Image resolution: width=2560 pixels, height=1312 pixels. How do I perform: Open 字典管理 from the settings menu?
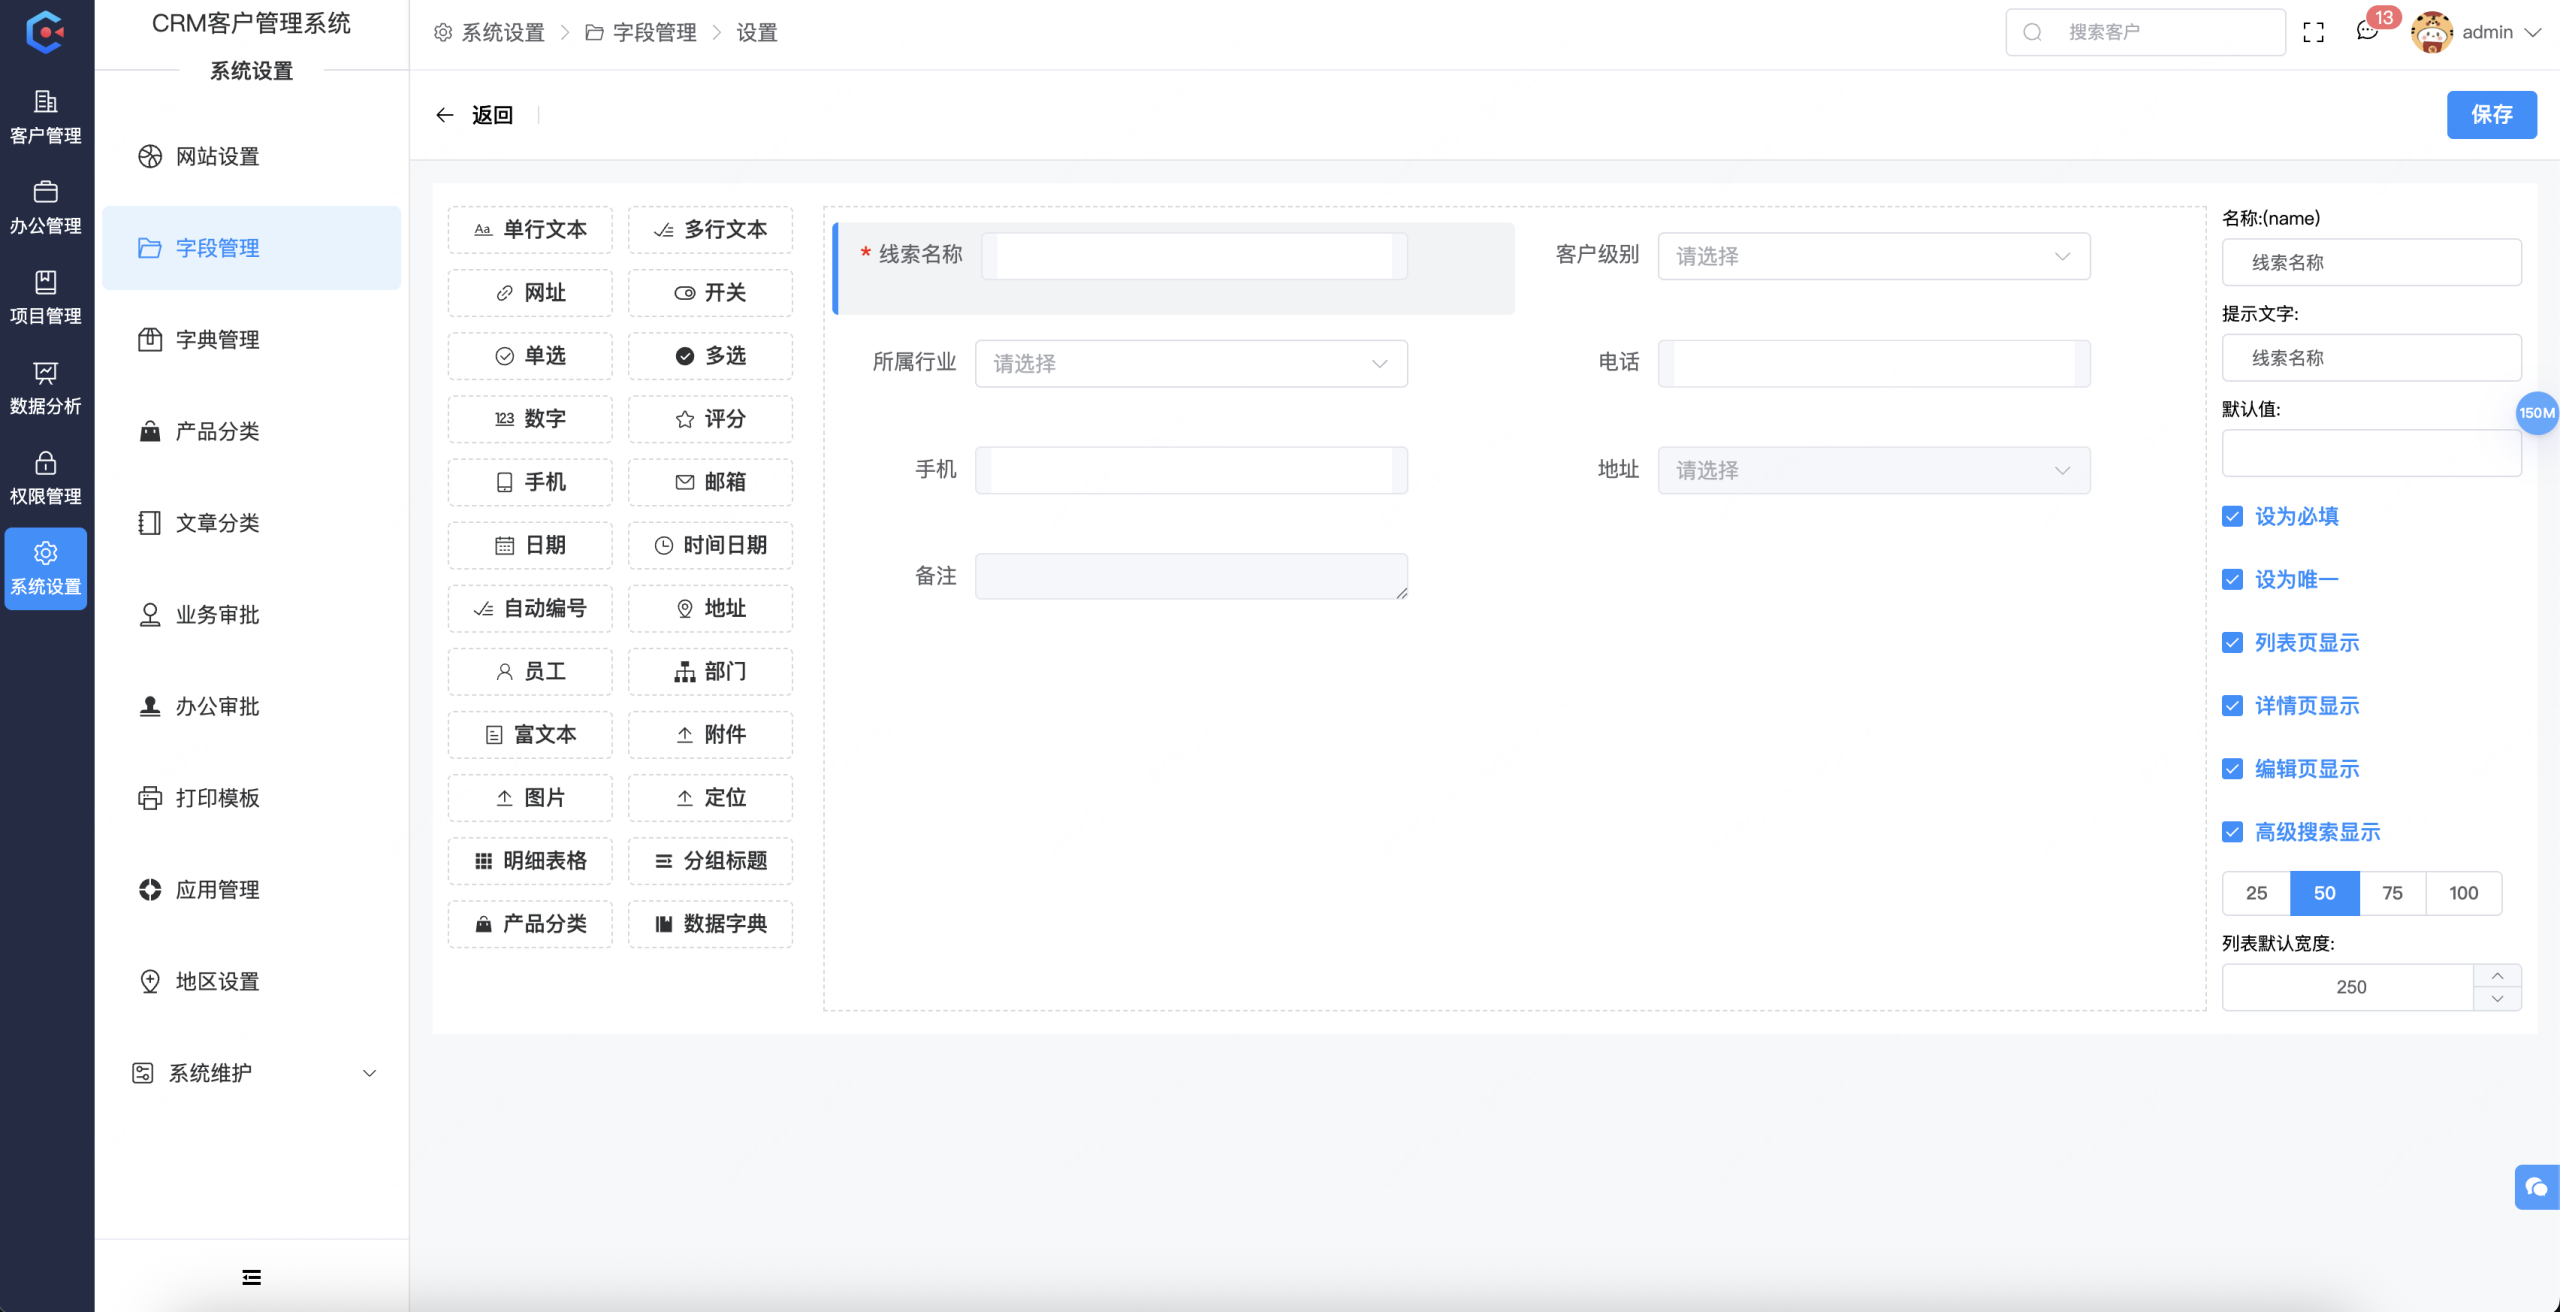tap(216, 339)
